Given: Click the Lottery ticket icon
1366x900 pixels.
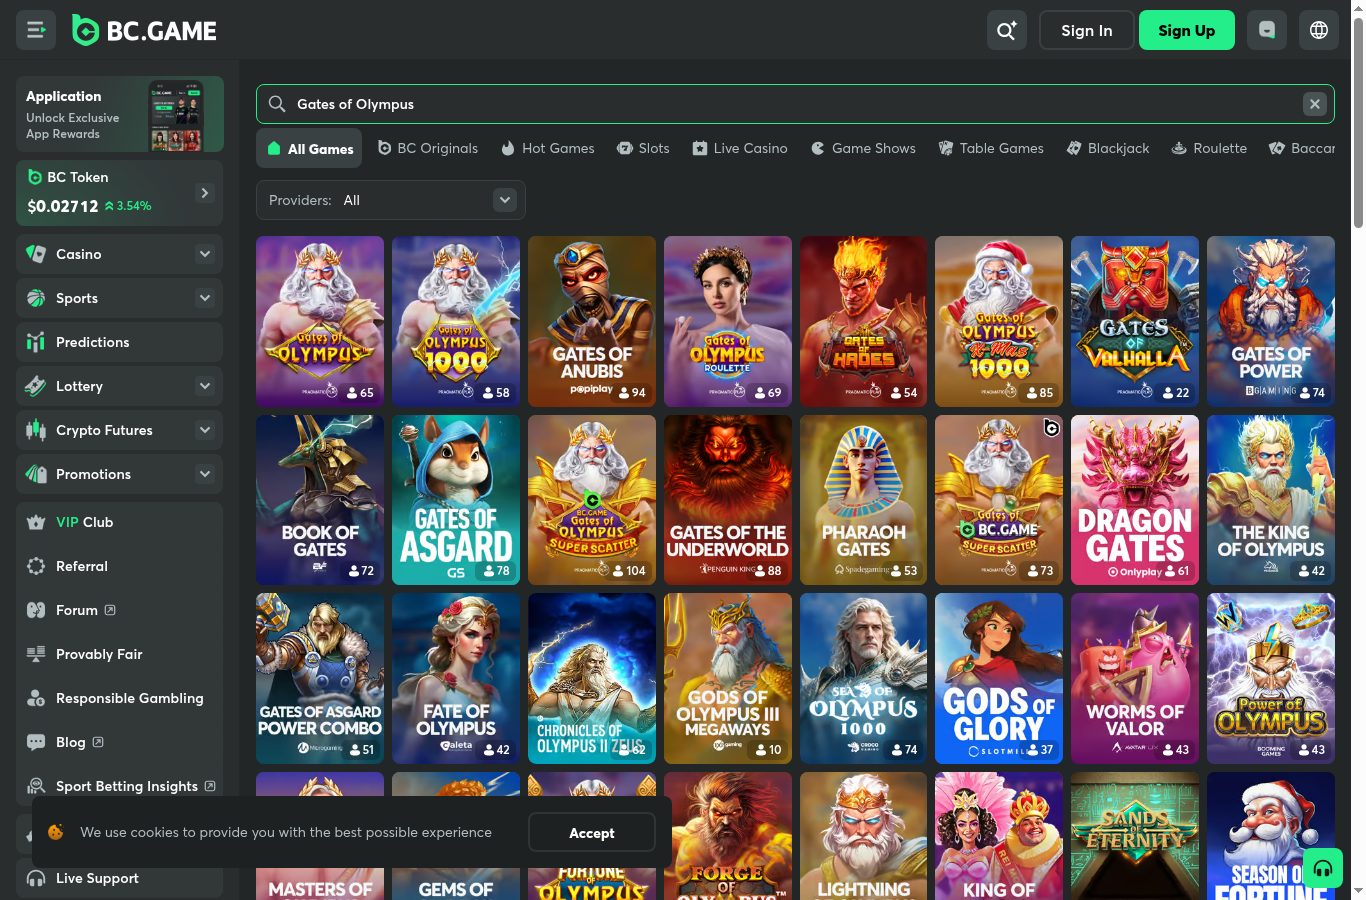Looking at the screenshot, I should tap(36, 386).
